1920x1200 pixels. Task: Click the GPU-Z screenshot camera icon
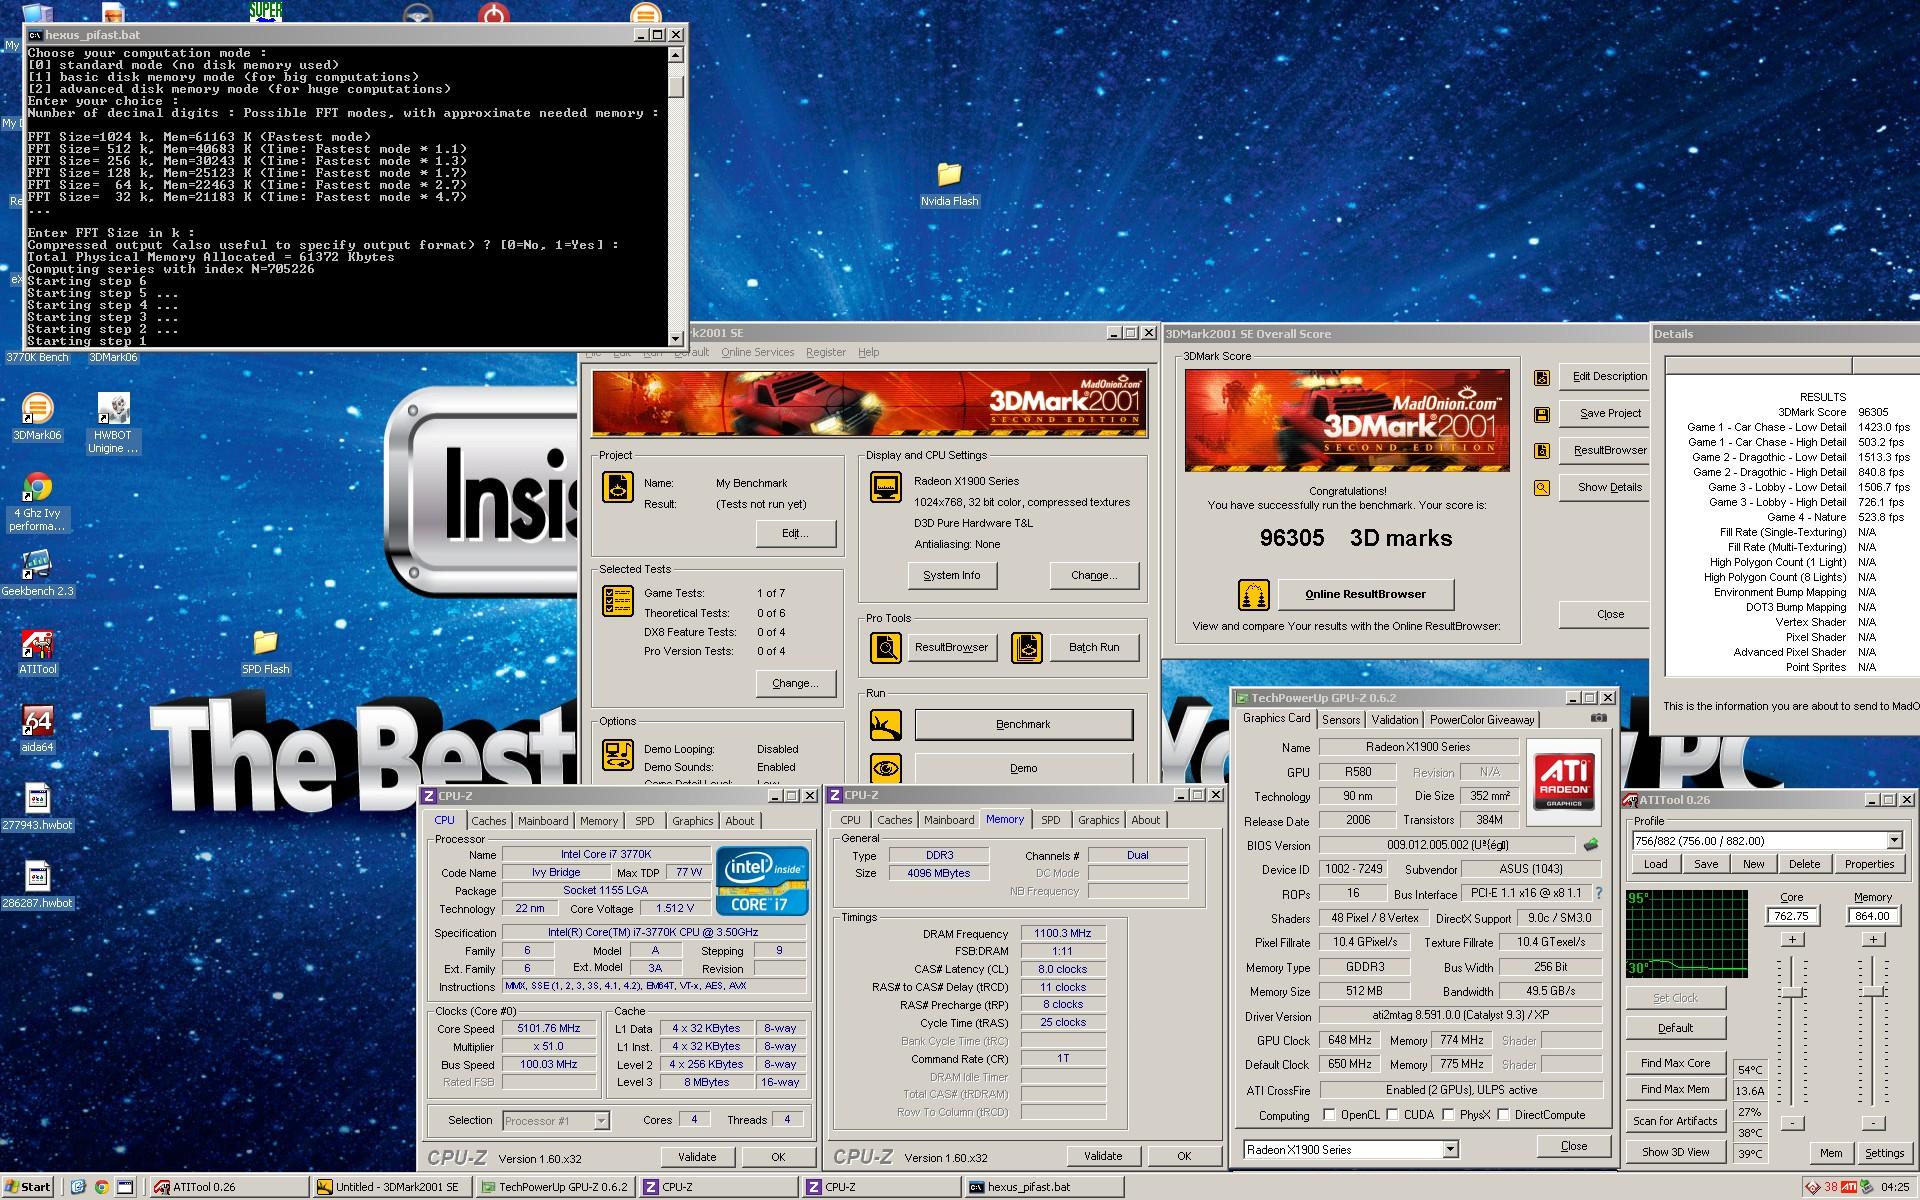pos(1598,718)
